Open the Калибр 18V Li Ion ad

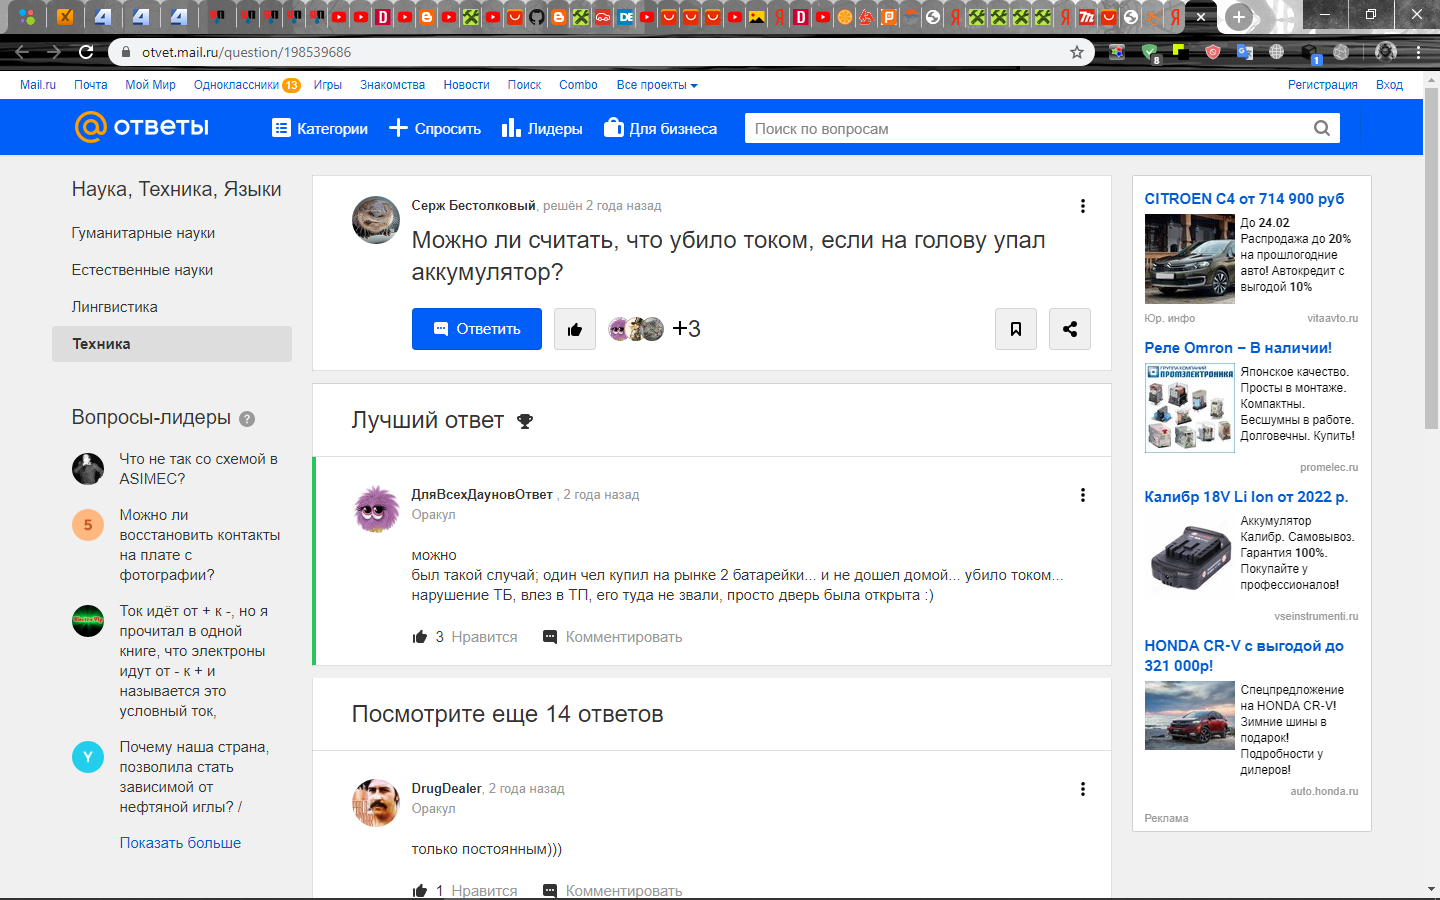click(1246, 497)
